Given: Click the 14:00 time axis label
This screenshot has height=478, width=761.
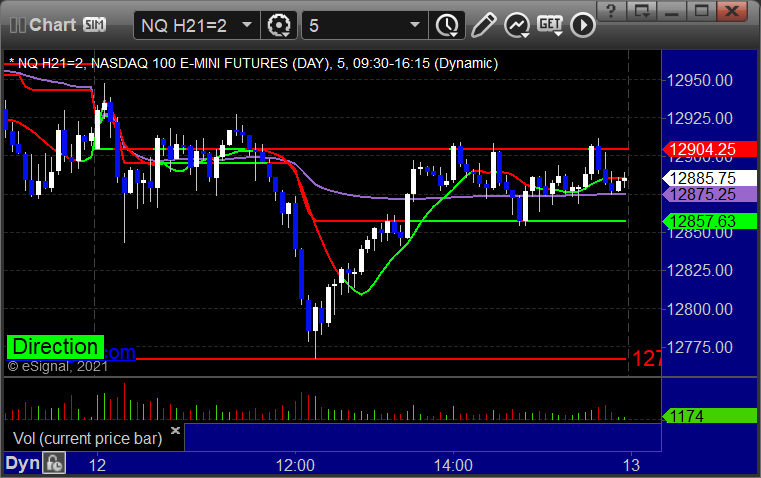Looking at the screenshot, I should tap(453, 466).
